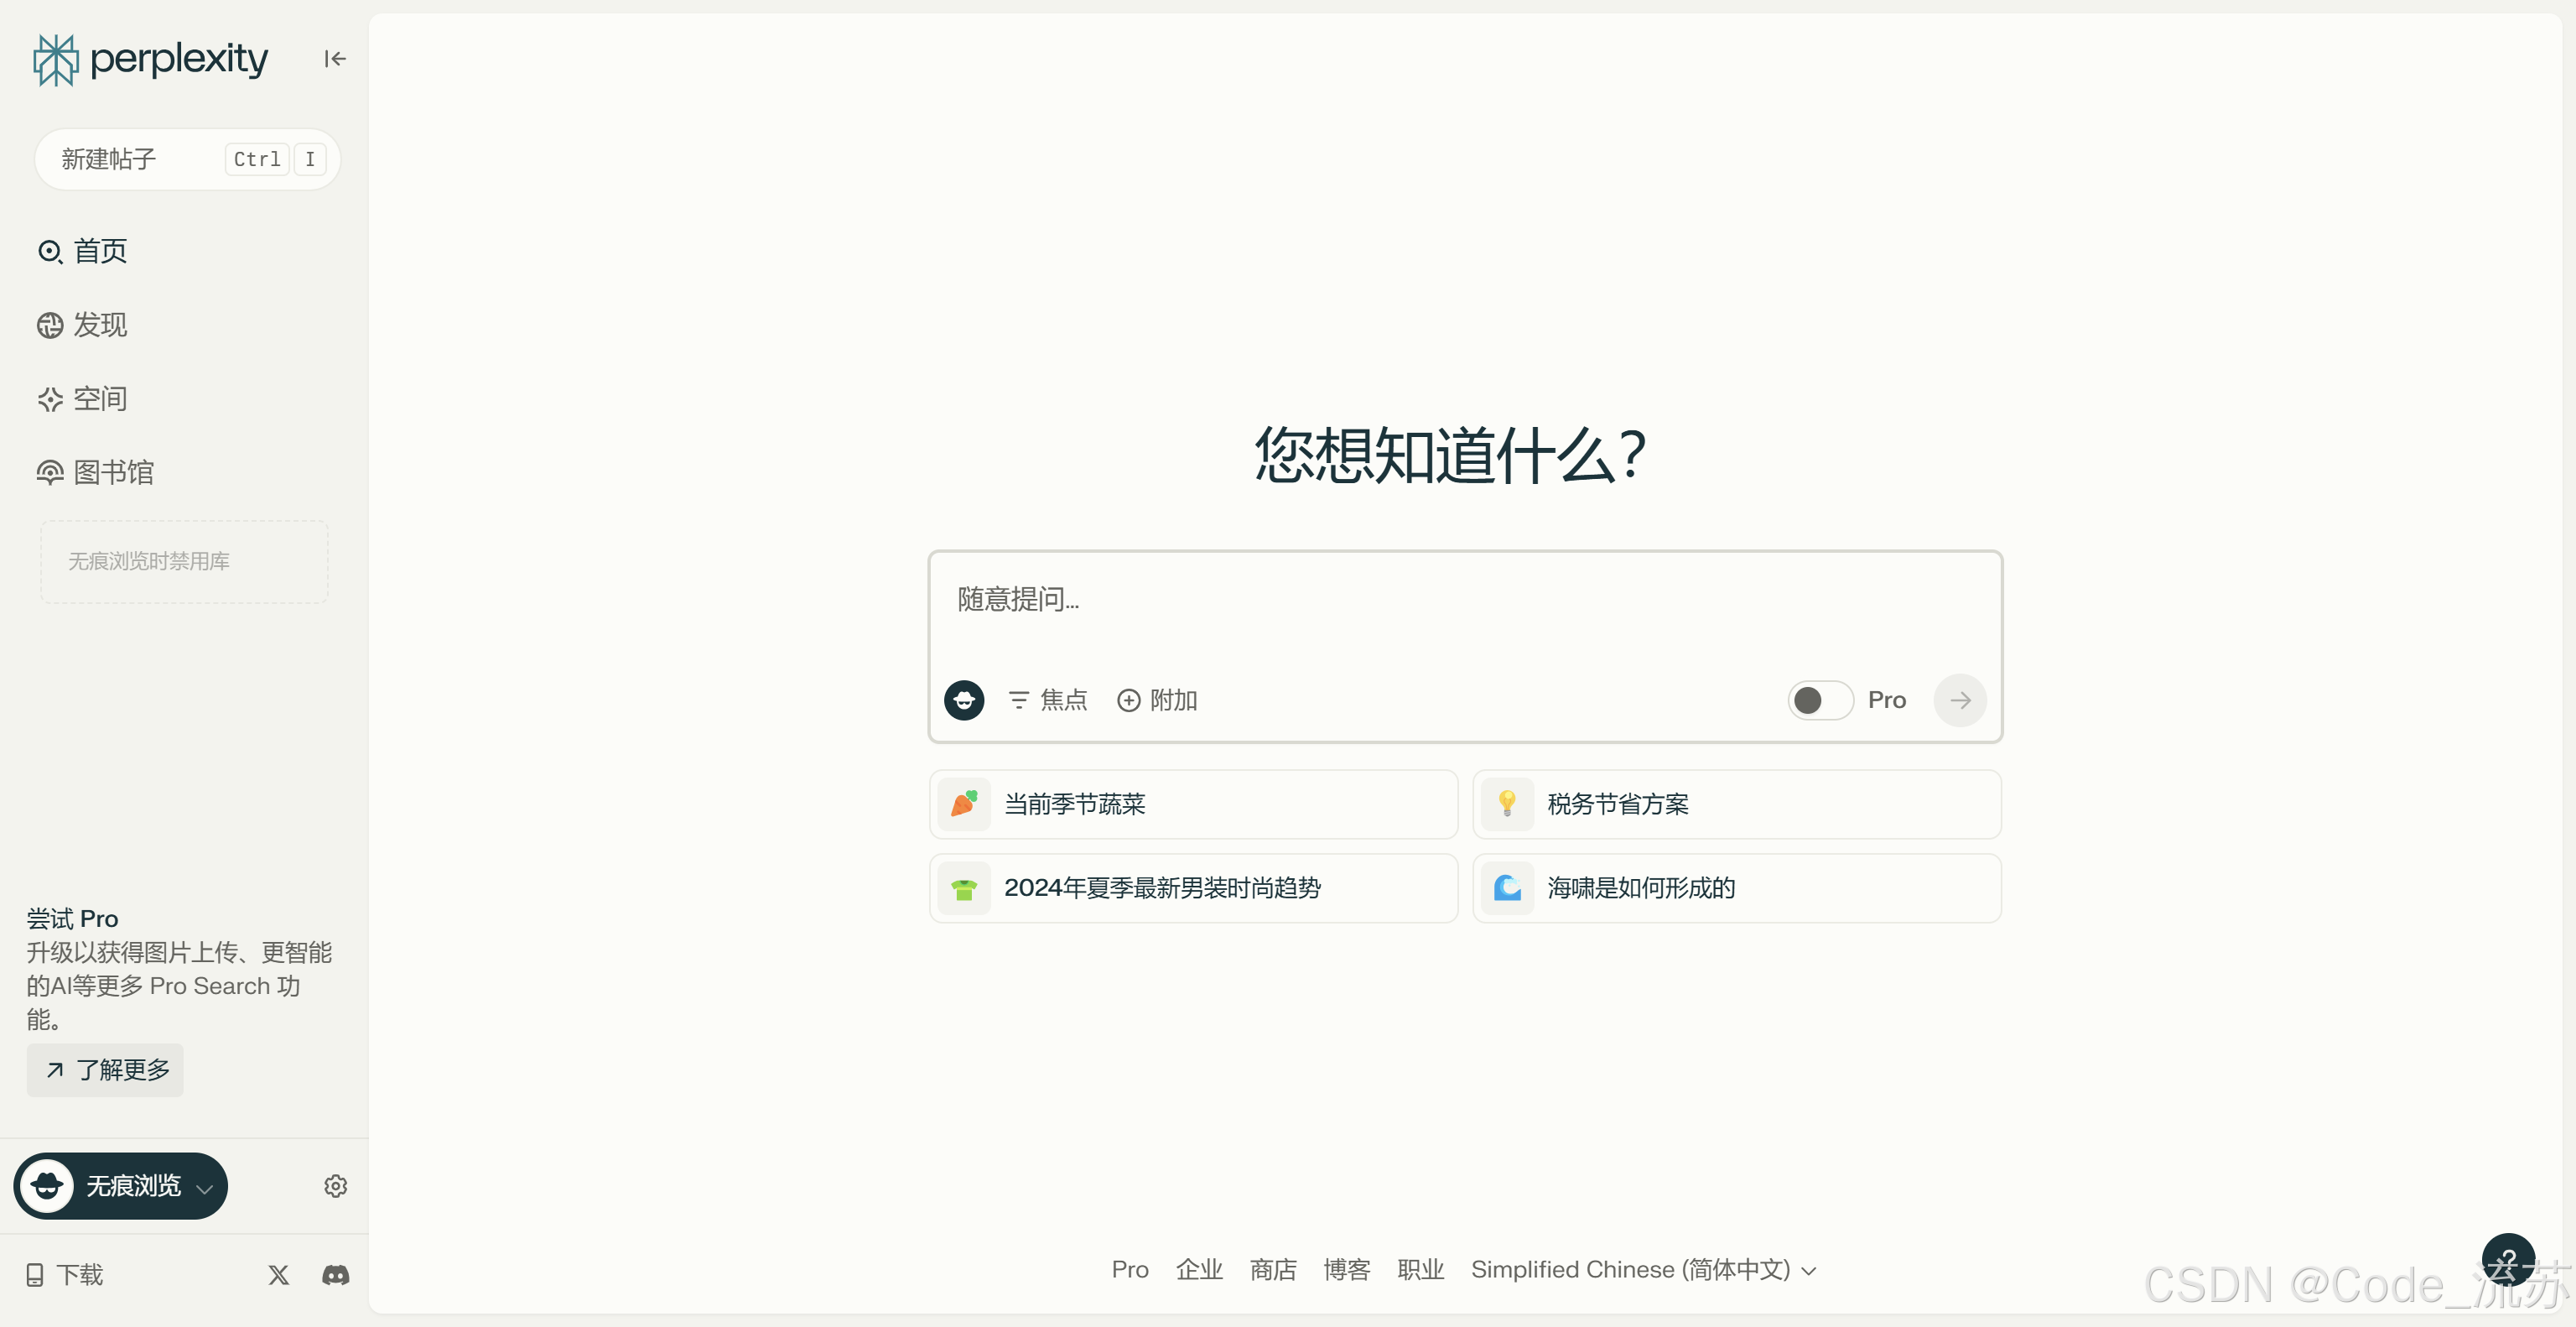Open the Discord icon link
This screenshot has height=1327, width=2576.
(335, 1275)
